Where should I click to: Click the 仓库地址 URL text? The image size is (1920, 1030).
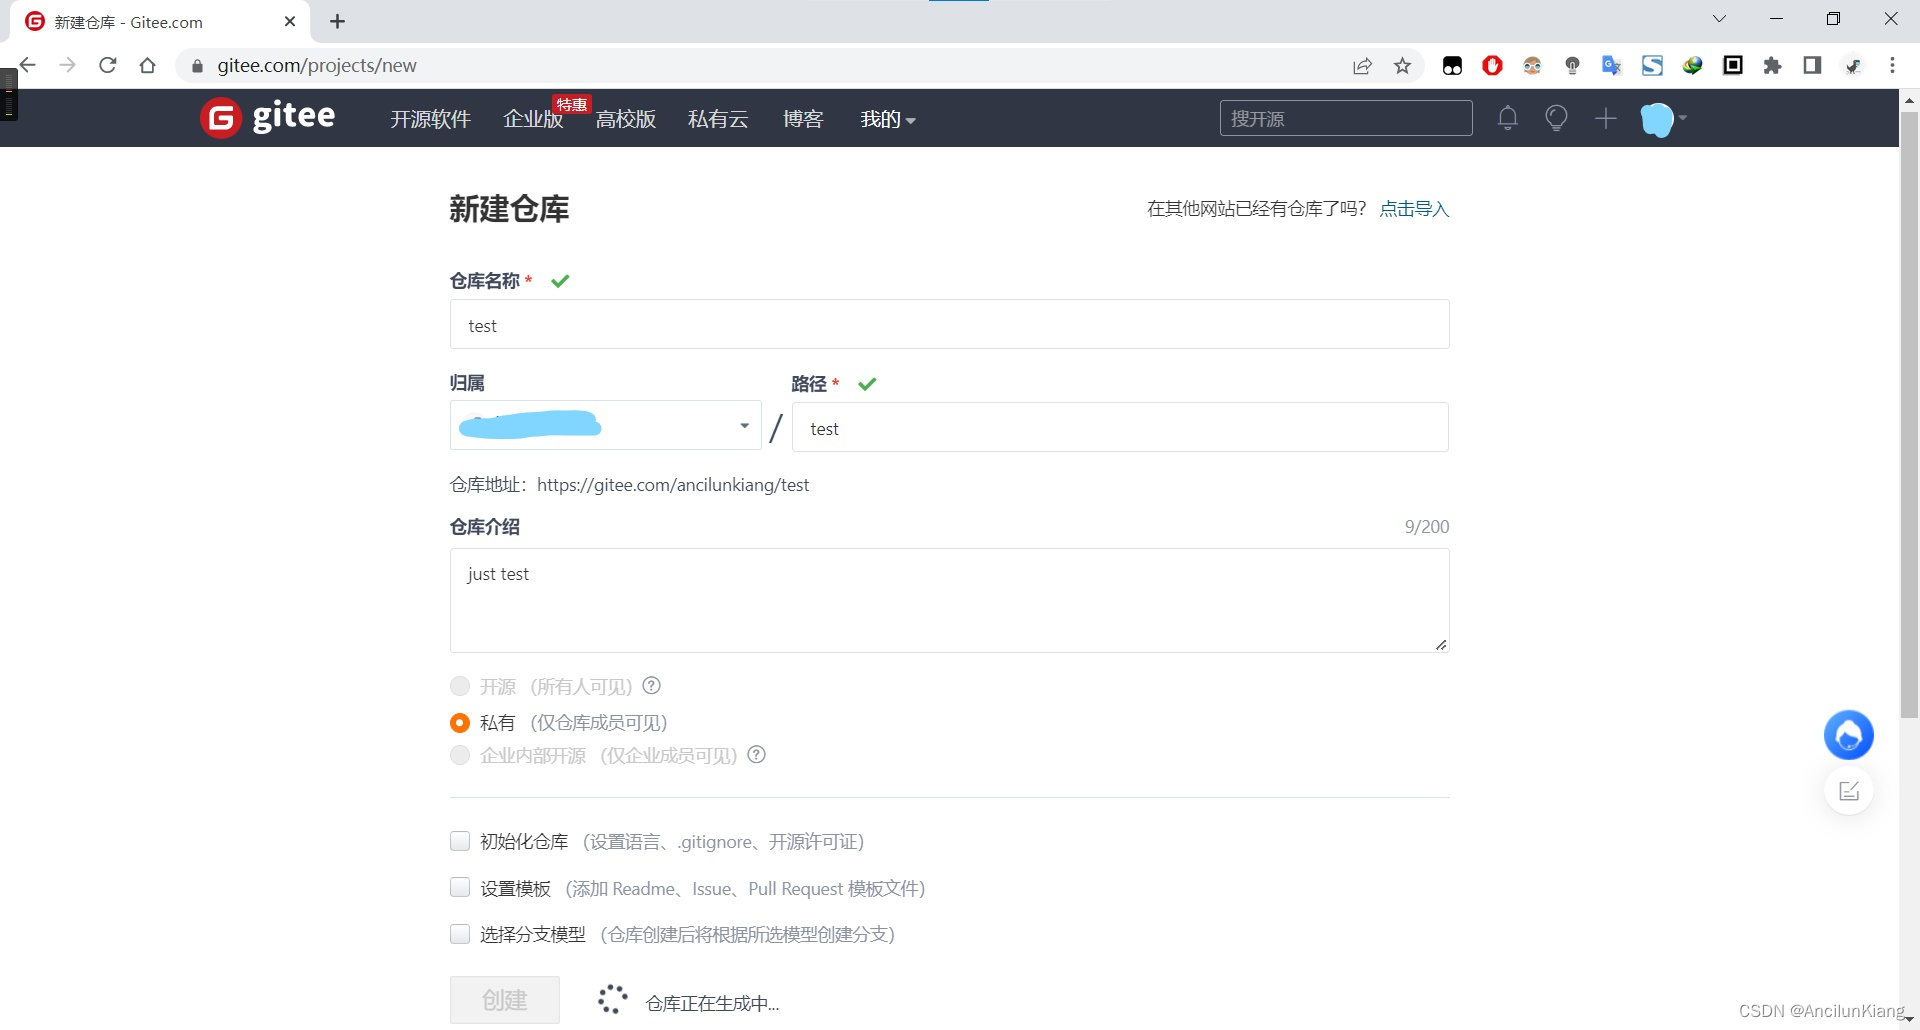(673, 485)
